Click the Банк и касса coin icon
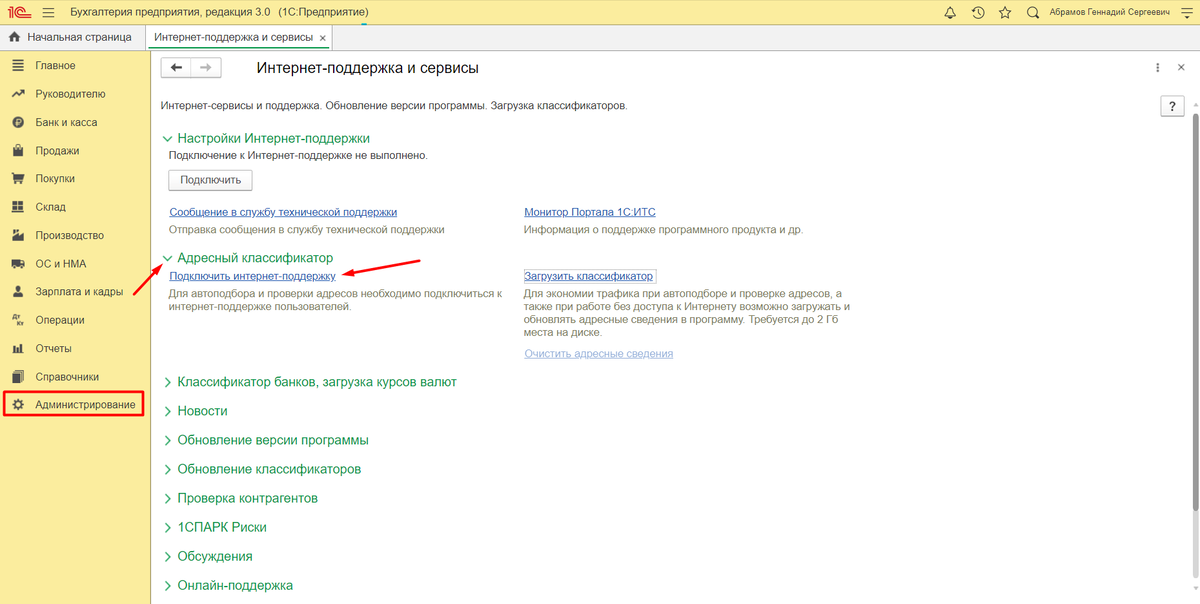 click(17, 122)
